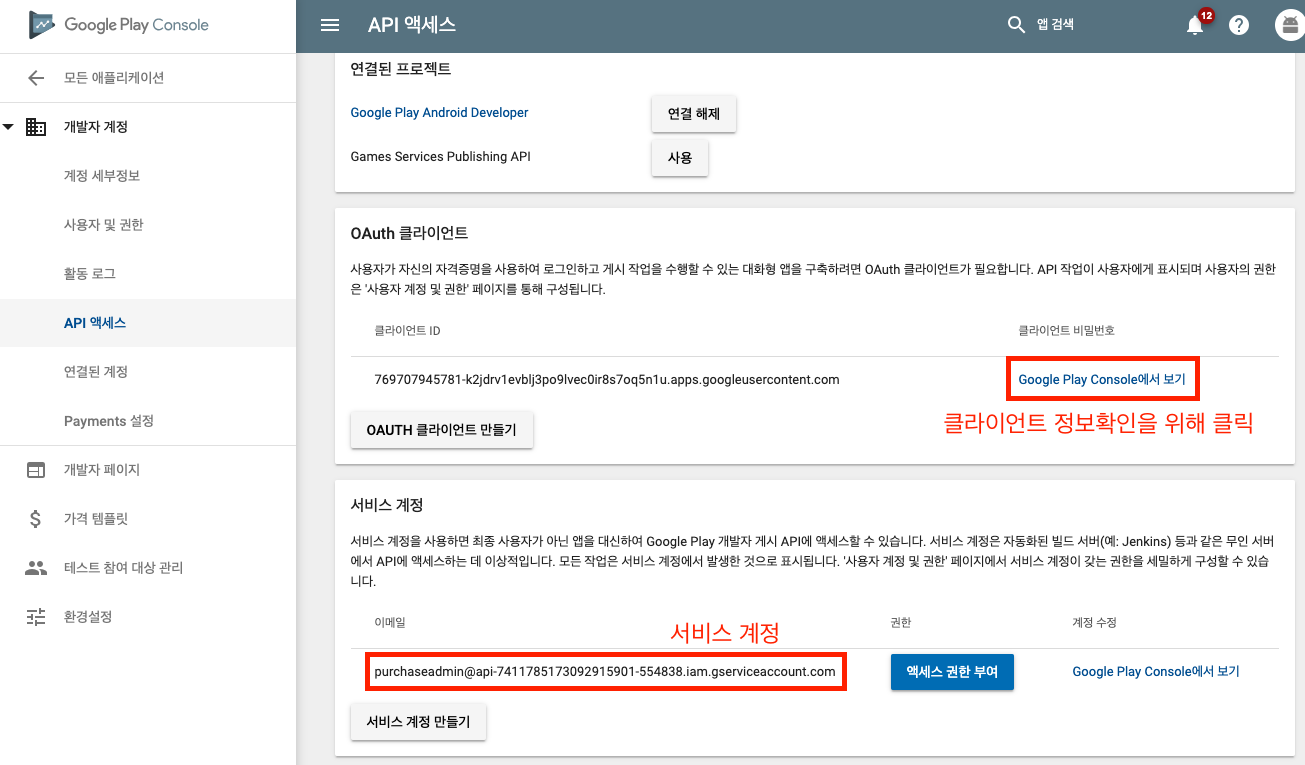Click OAUTH 클라이언트 만들기 button
1305x765 pixels.
442,430
